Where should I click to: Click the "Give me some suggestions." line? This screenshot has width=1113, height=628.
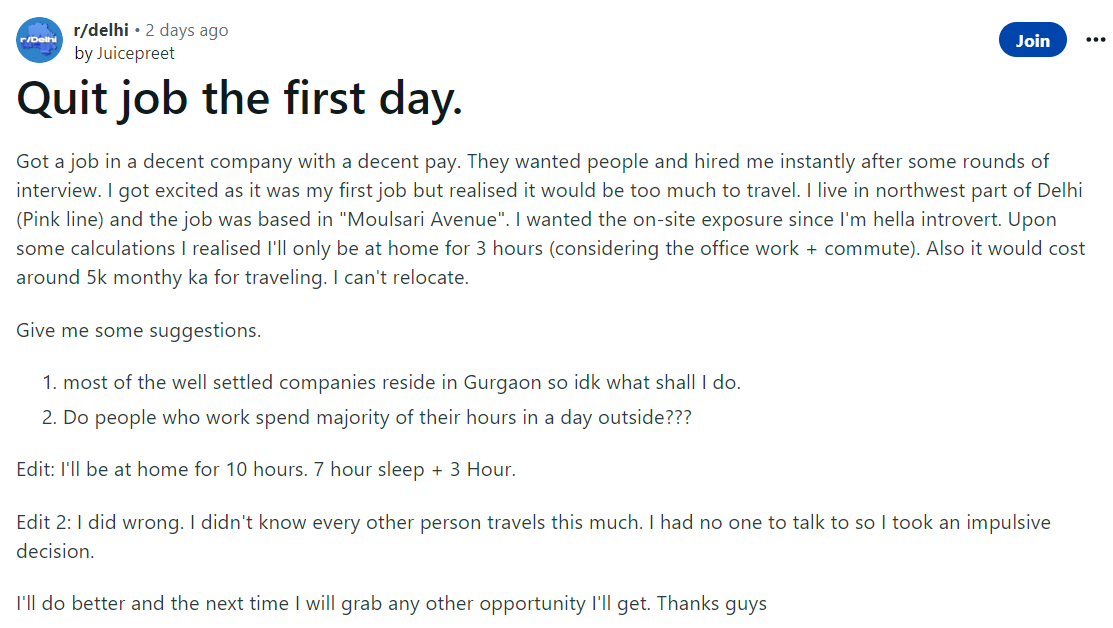click(x=139, y=330)
